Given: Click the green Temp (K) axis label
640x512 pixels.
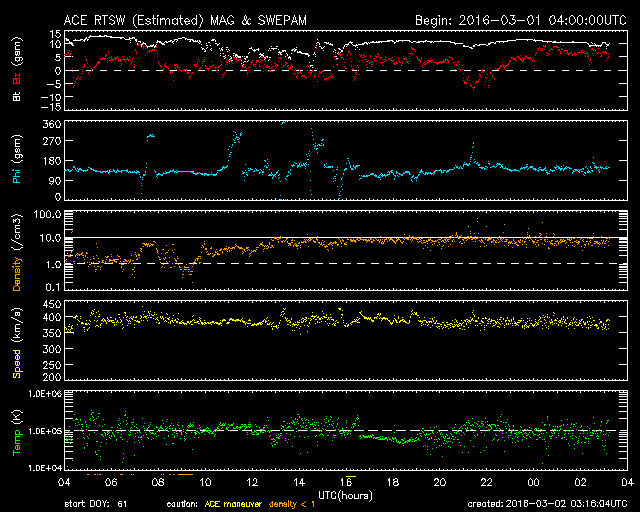Looking at the screenshot, I should point(16,430).
